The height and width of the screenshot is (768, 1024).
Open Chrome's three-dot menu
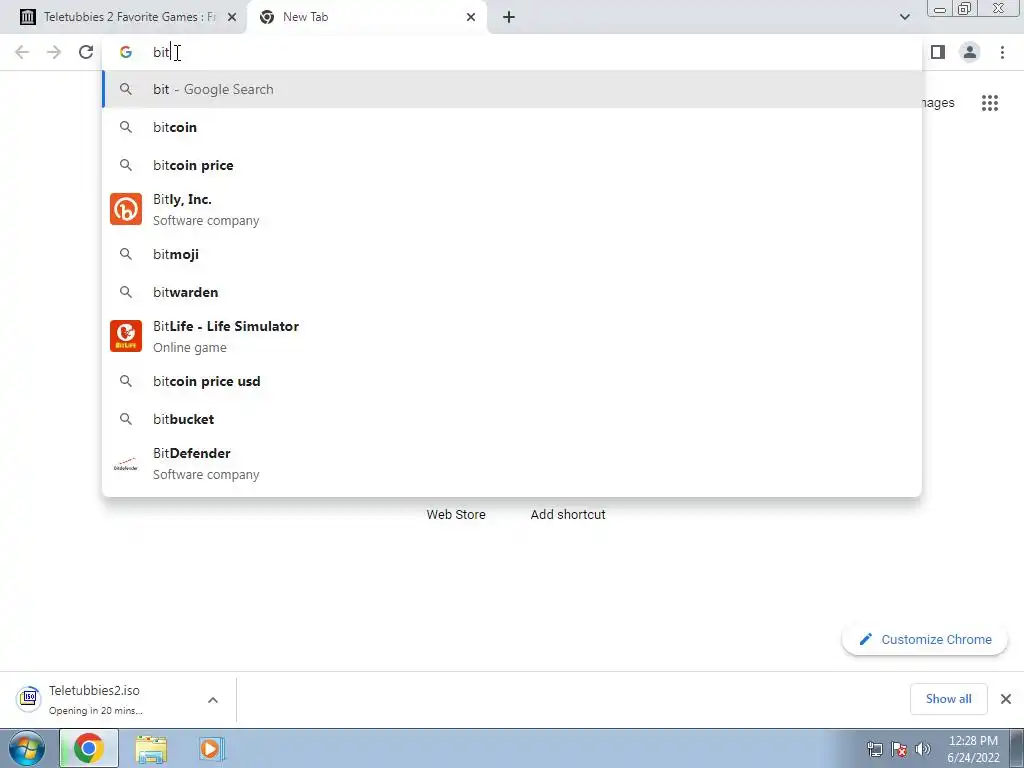[1002, 52]
